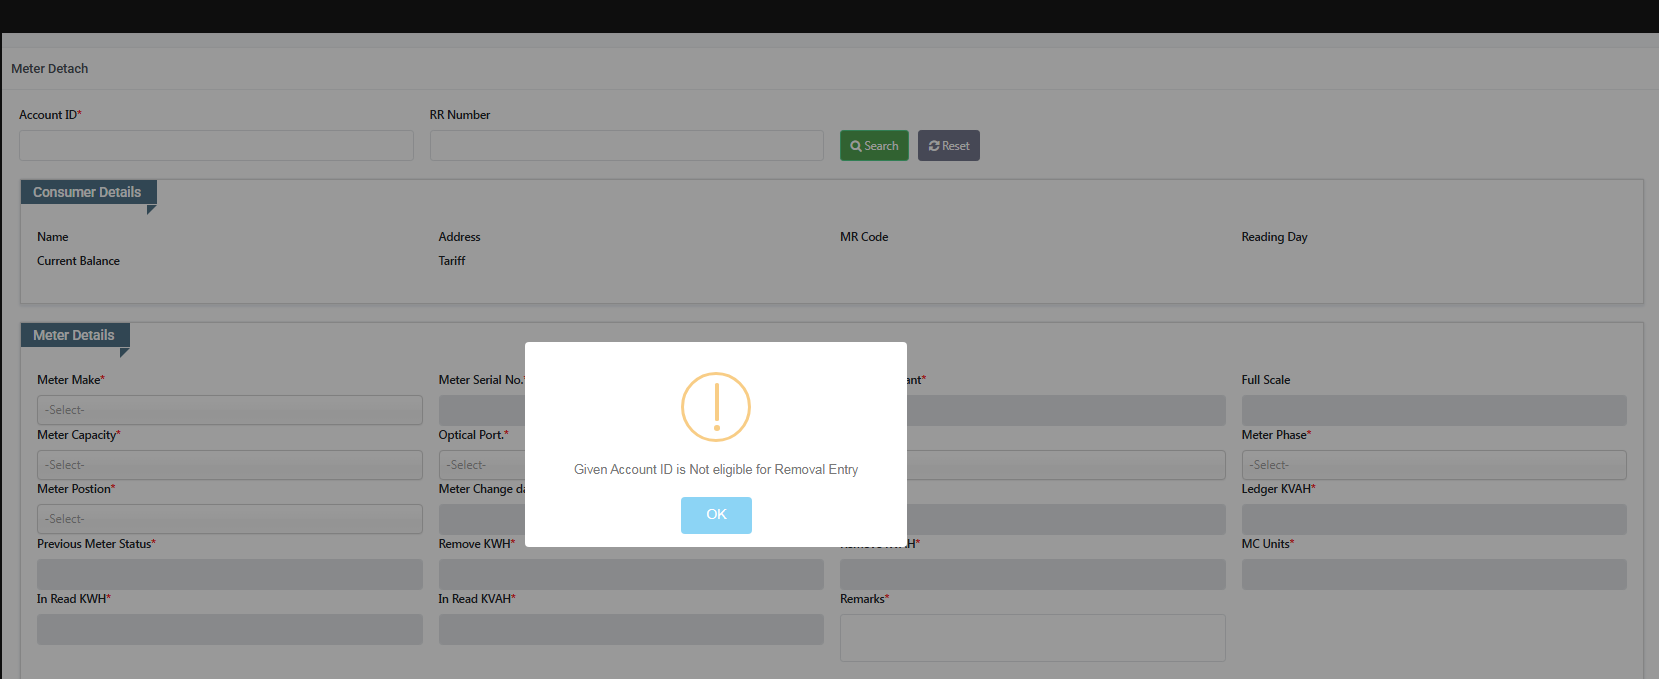1659x679 pixels.
Task: Click the green Search button
Action: point(874,146)
